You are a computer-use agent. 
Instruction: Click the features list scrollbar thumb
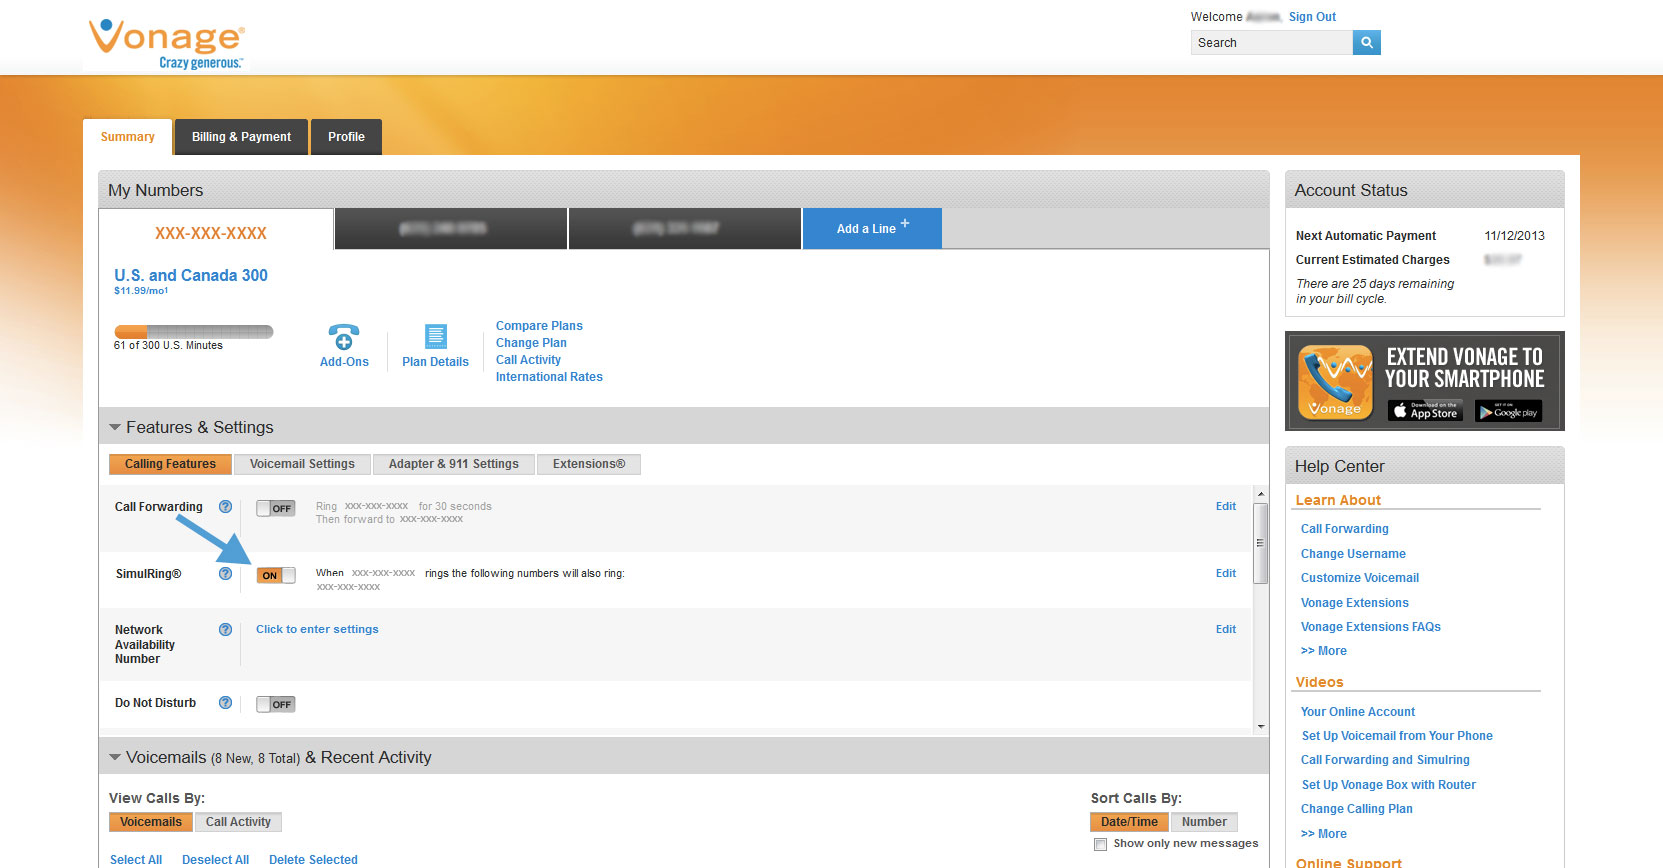1261,543
